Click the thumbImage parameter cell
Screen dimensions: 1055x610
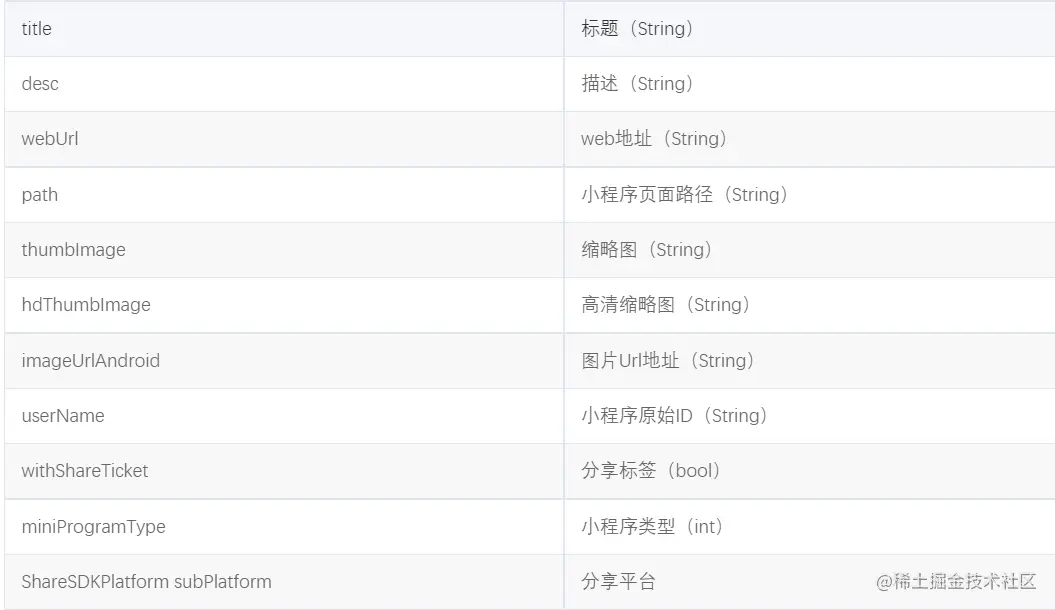74,250
